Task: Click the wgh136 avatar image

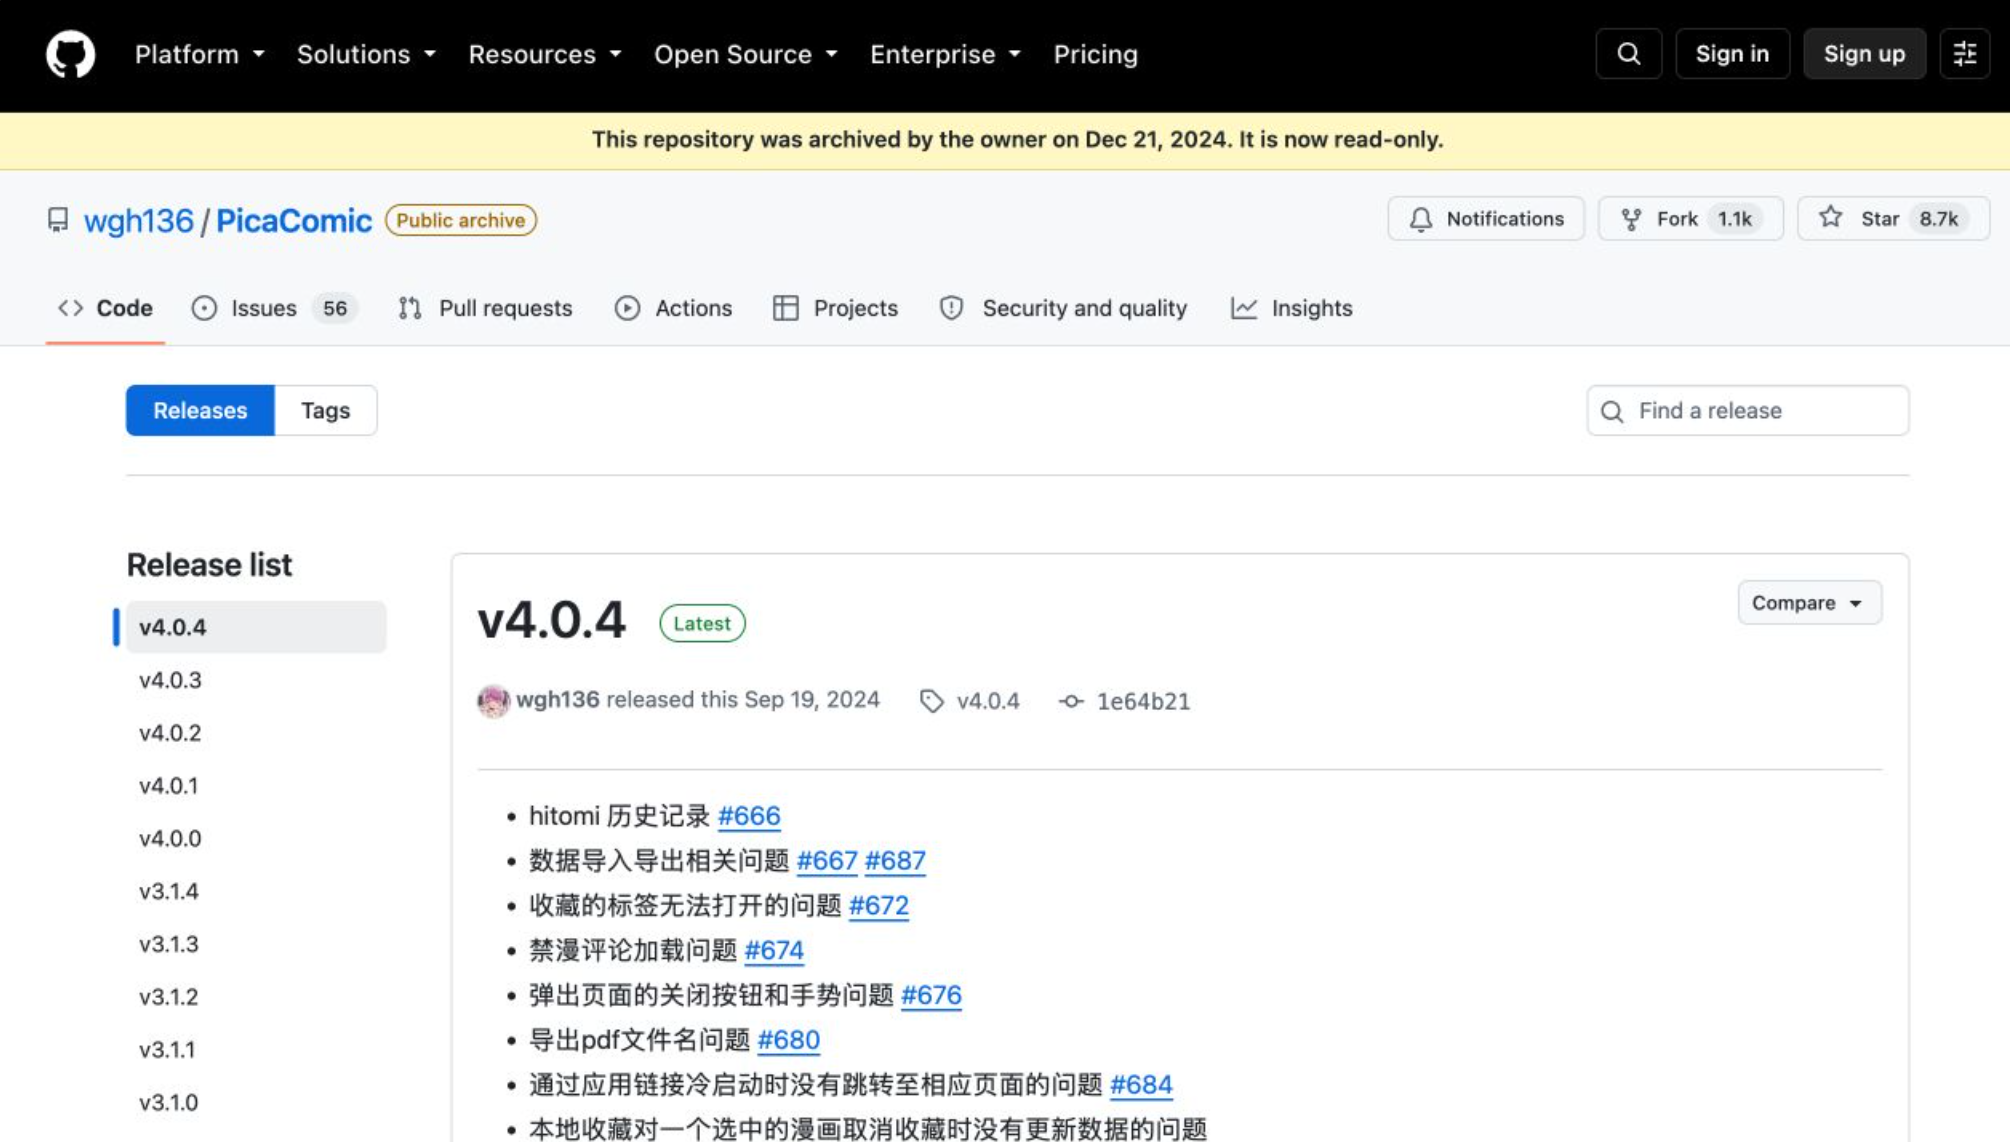Action: [493, 701]
